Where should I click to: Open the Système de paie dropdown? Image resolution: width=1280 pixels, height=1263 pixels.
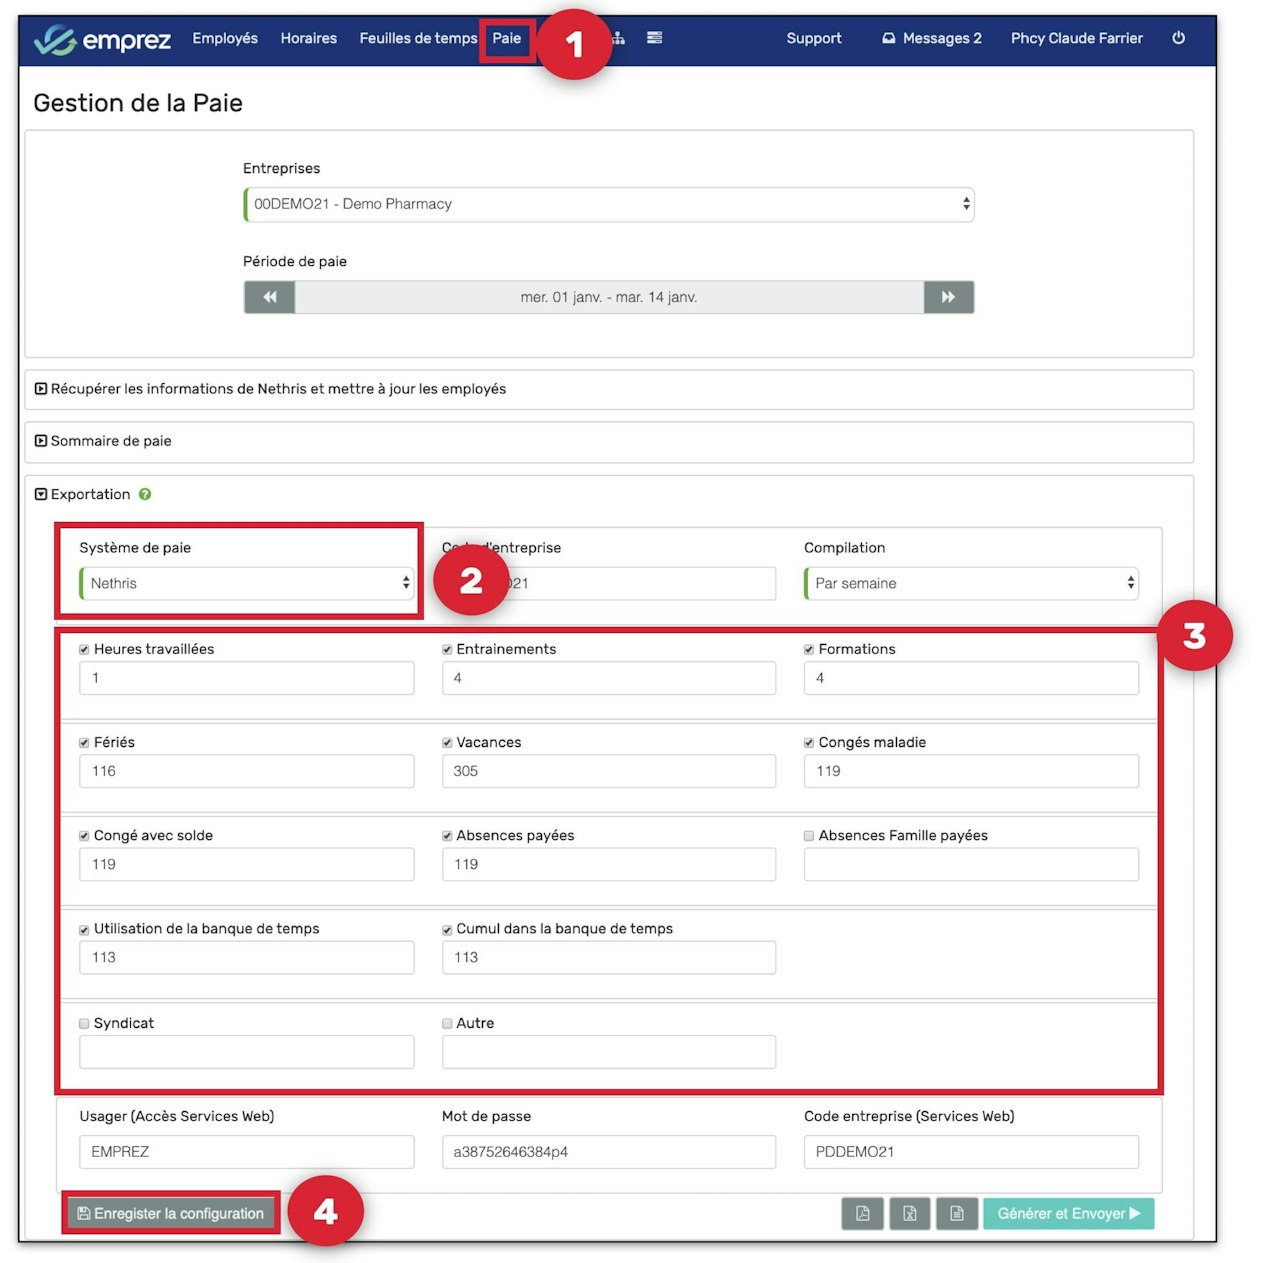(247, 583)
